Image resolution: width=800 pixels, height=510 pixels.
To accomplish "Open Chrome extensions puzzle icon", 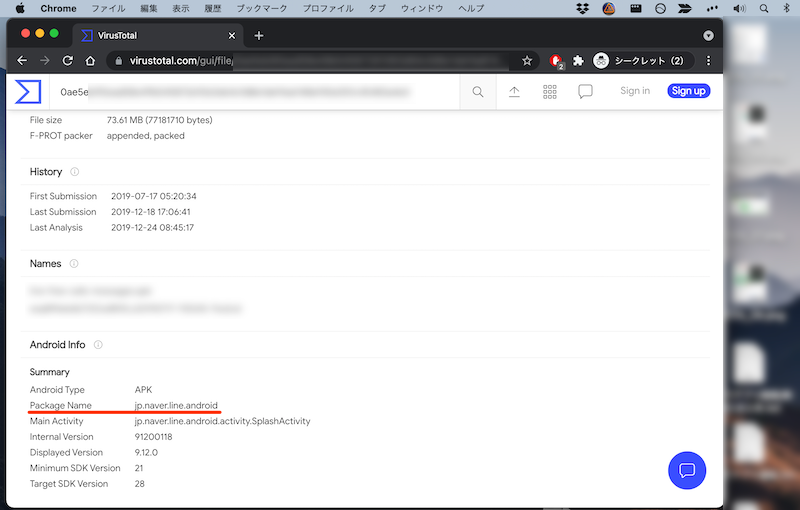I will tap(578, 61).
